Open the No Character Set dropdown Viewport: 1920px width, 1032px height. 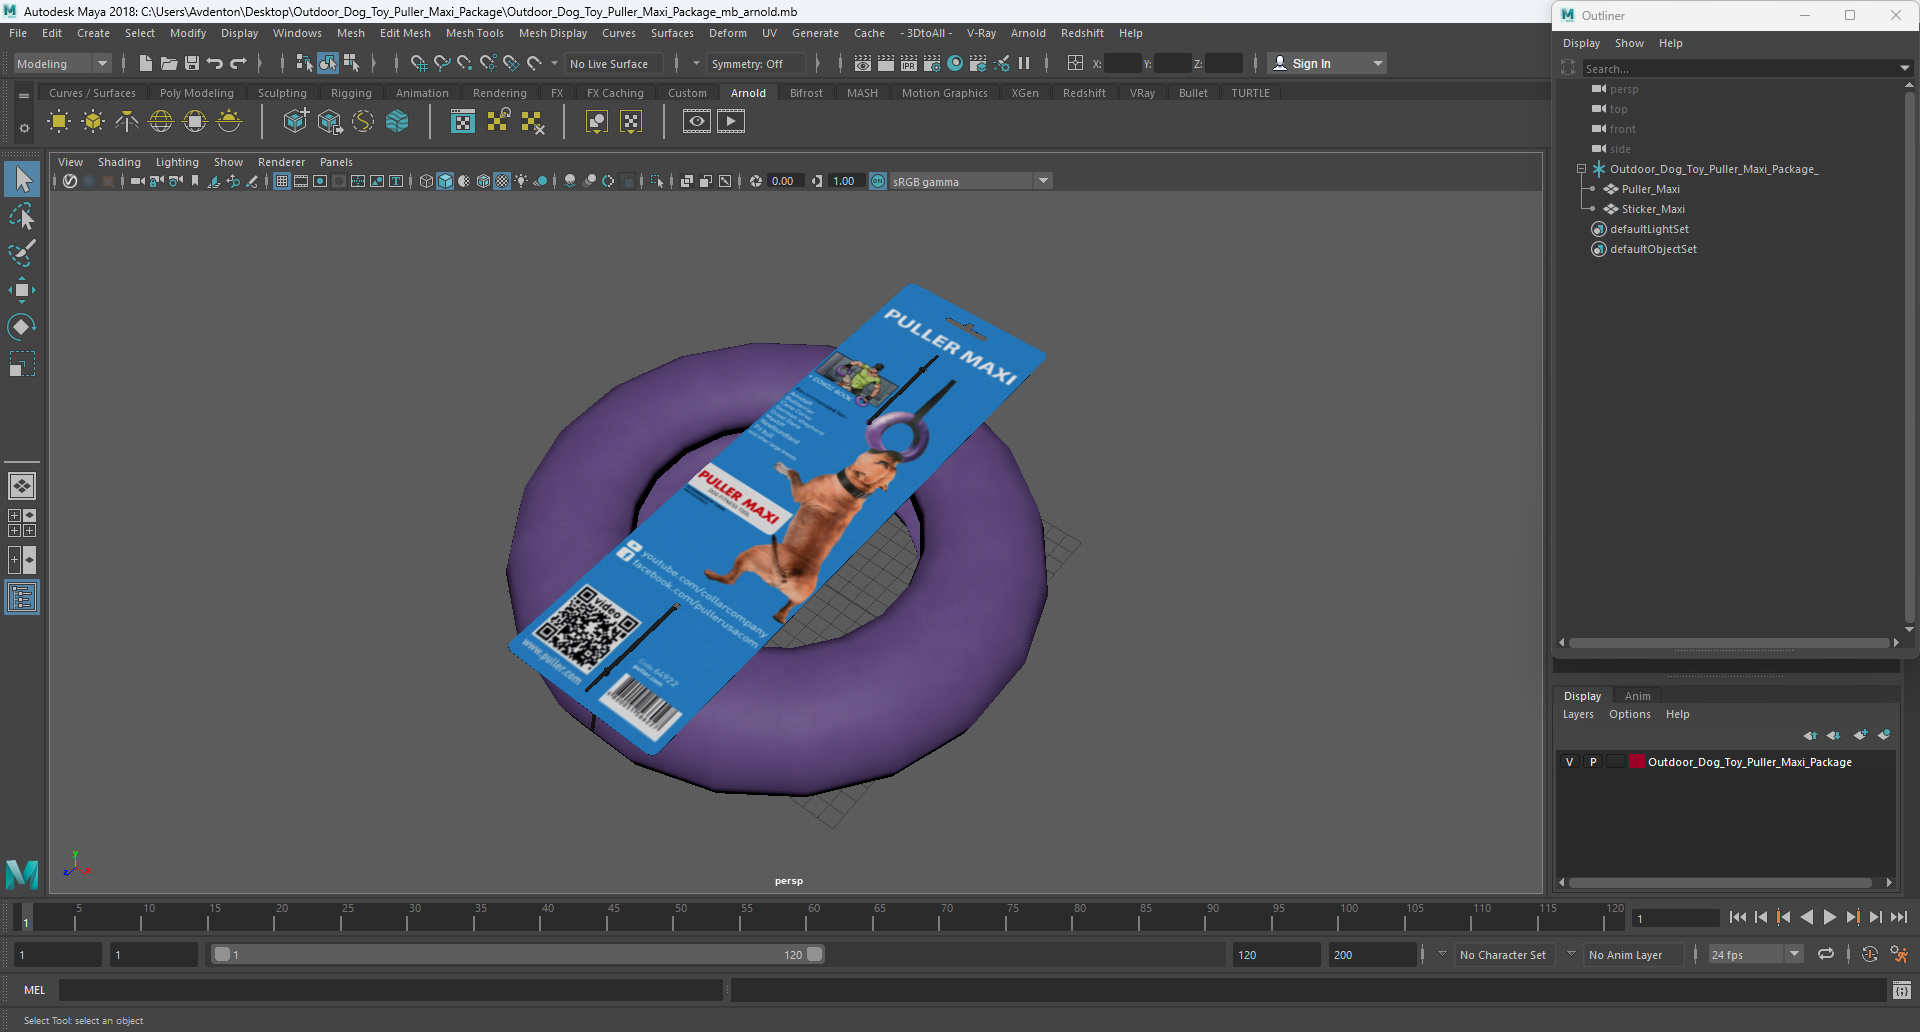coord(1502,955)
